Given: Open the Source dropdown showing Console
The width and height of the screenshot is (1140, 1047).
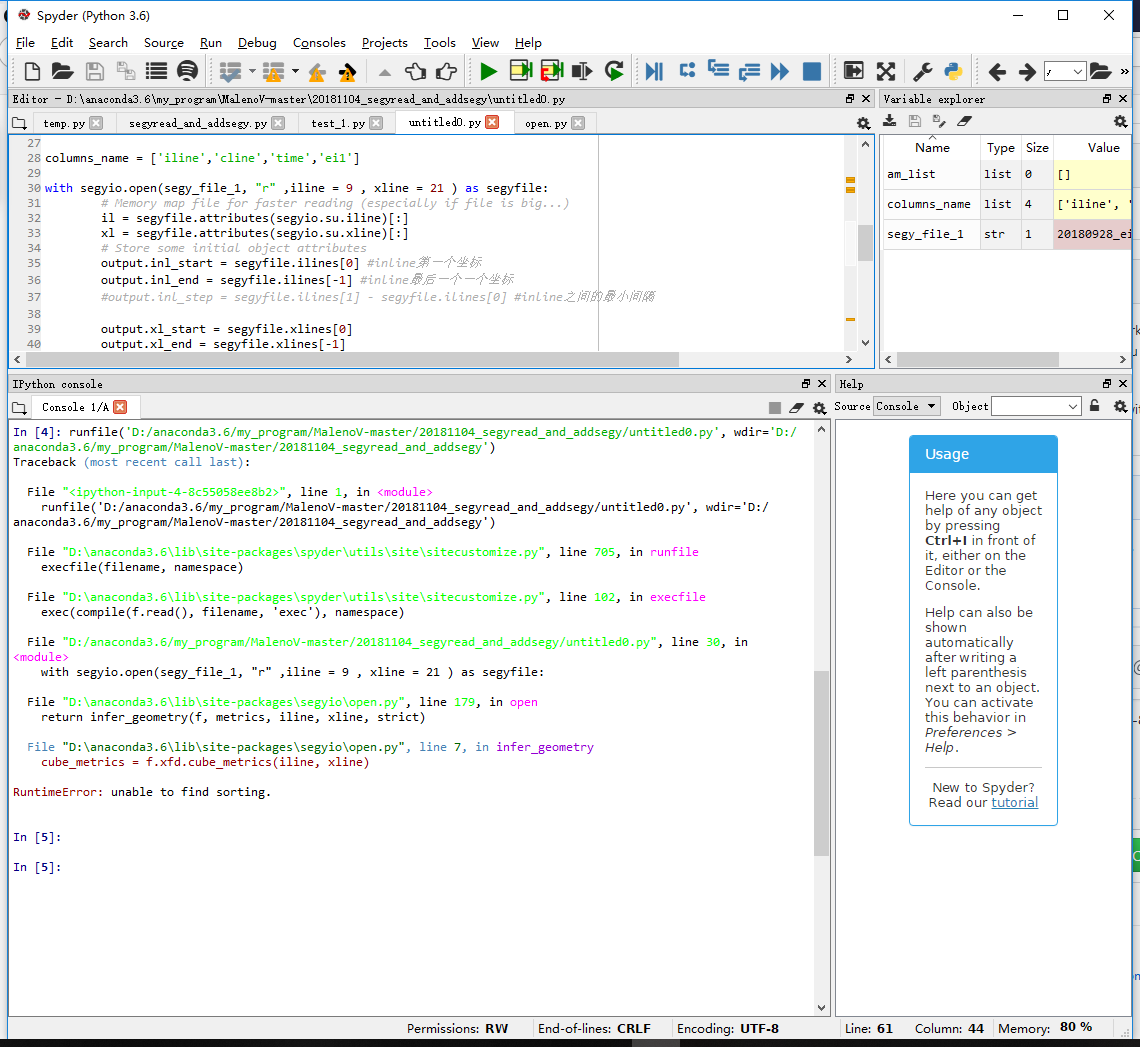Looking at the screenshot, I should coord(906,406).
